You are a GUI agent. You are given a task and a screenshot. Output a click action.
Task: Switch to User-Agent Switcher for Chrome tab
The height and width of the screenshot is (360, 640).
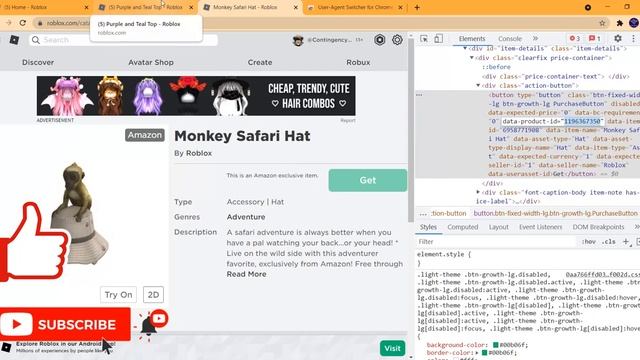354,7
